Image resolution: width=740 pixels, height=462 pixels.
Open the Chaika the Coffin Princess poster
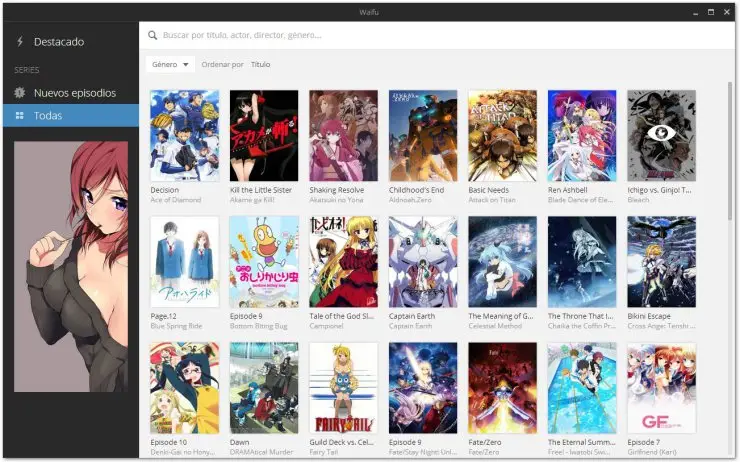point(582,262)
